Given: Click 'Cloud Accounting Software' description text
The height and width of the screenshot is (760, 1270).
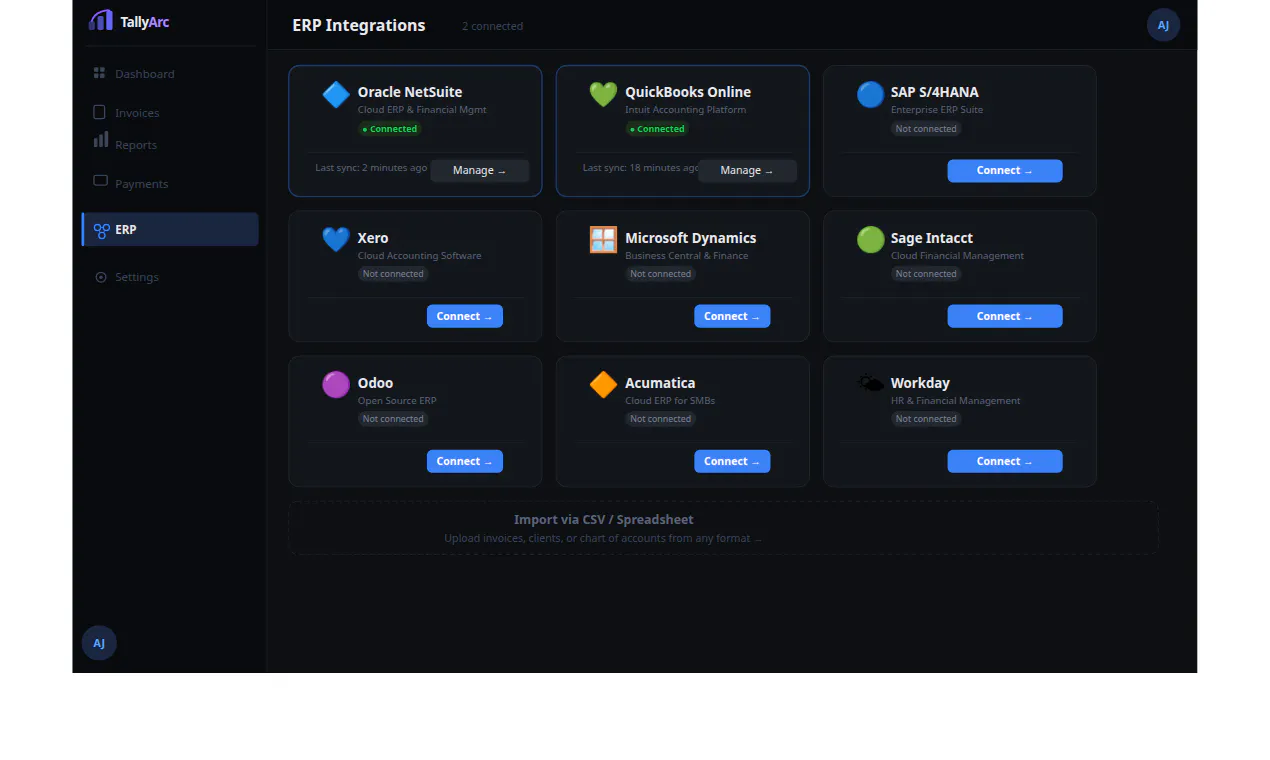Looking at the screenshot, I should [420, 256].
